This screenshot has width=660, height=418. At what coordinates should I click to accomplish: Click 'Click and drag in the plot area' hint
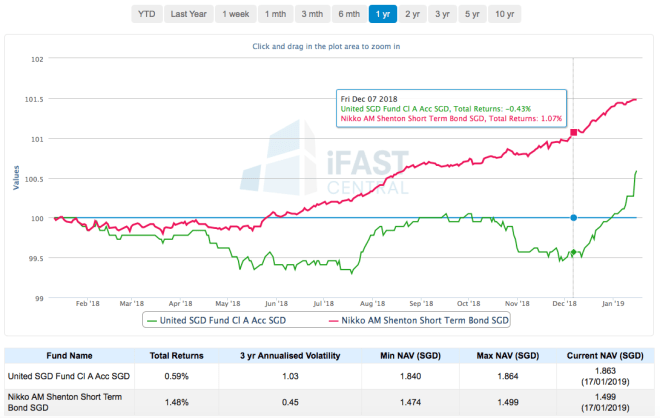click(x=326, y=46)
